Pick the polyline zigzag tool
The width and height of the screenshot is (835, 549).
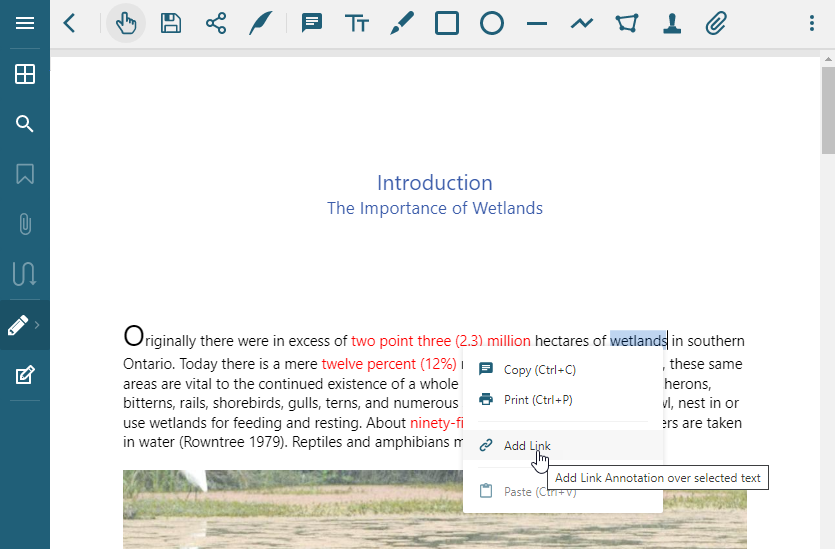(x=582, y=23)
